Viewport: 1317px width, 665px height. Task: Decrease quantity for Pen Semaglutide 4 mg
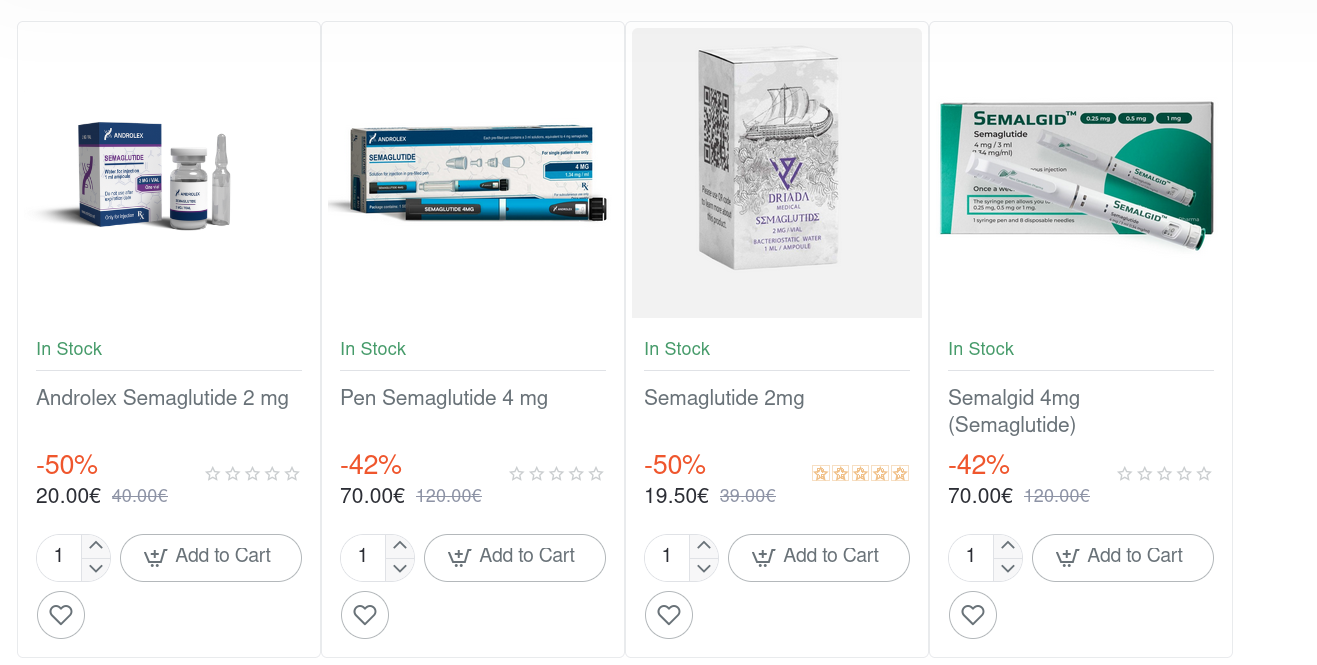pos(399,569)
